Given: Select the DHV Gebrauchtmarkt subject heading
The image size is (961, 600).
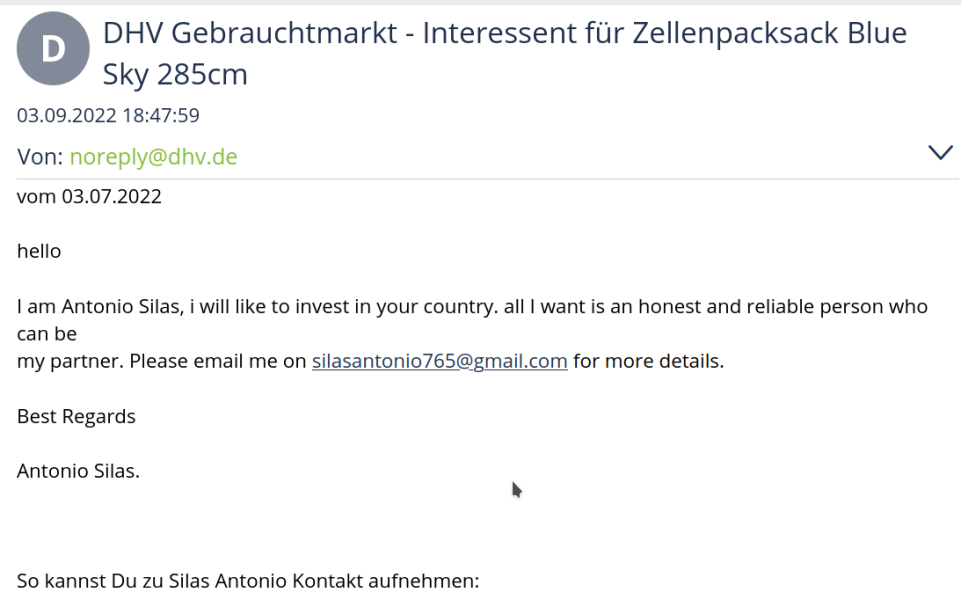Looking at the screenshot, I should (x=504, y=53).
